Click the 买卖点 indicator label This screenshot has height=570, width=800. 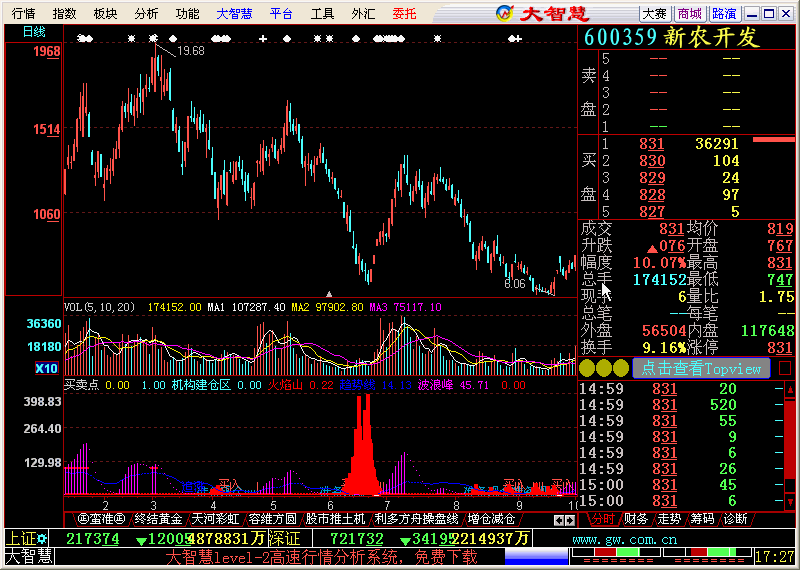pyautogui.click(x=81, y=385)
